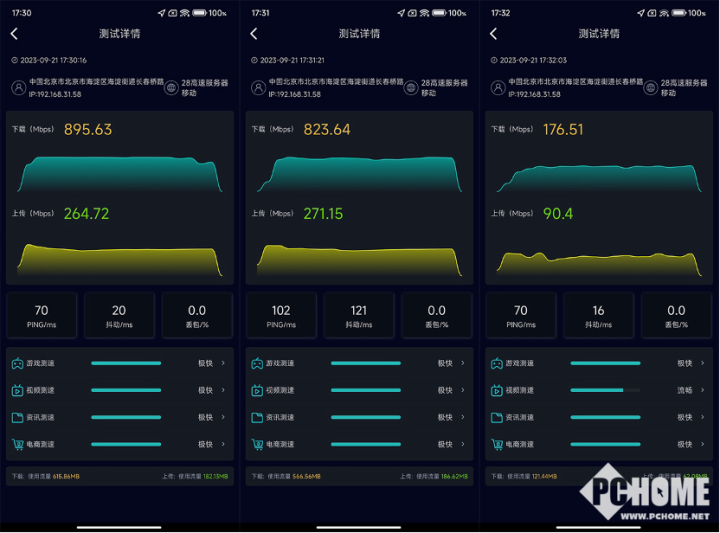The image size is (720, 533).
Task: Expand 游戏测速 chevron in 17:30 screen
Action: click(223, 363)
